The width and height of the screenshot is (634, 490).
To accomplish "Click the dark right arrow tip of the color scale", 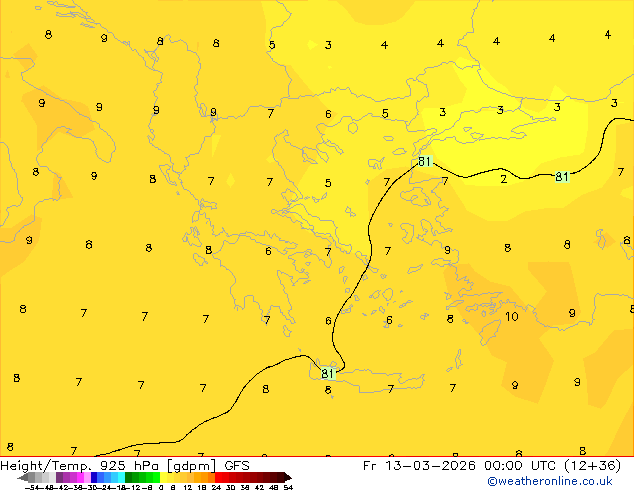I will point(288,478).
